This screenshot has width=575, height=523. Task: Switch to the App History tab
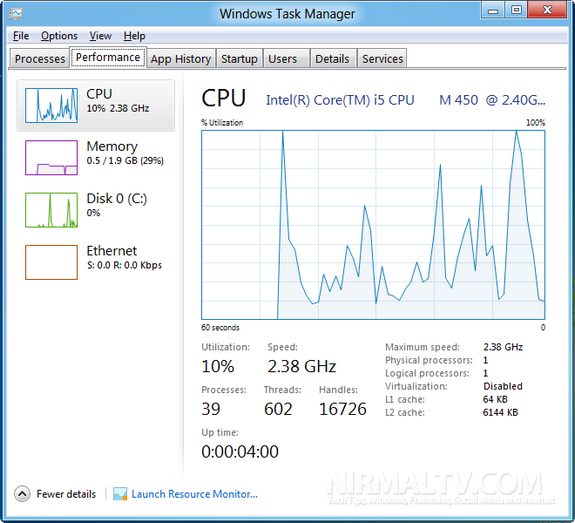coord(181,59)
